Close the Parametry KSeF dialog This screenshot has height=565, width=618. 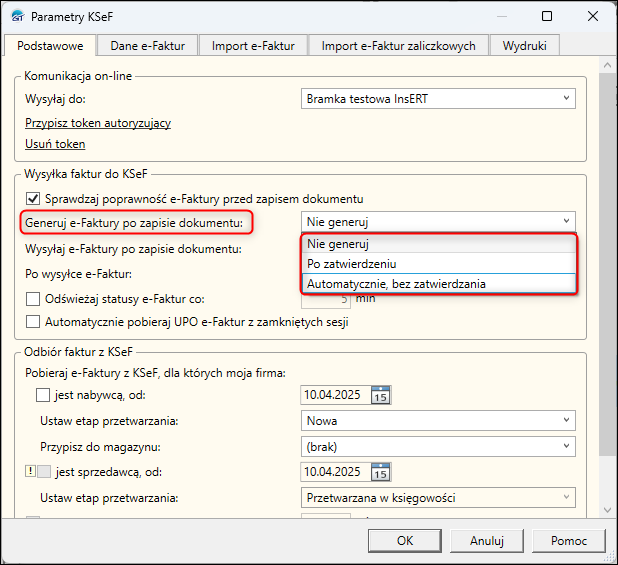click(594, 17)
